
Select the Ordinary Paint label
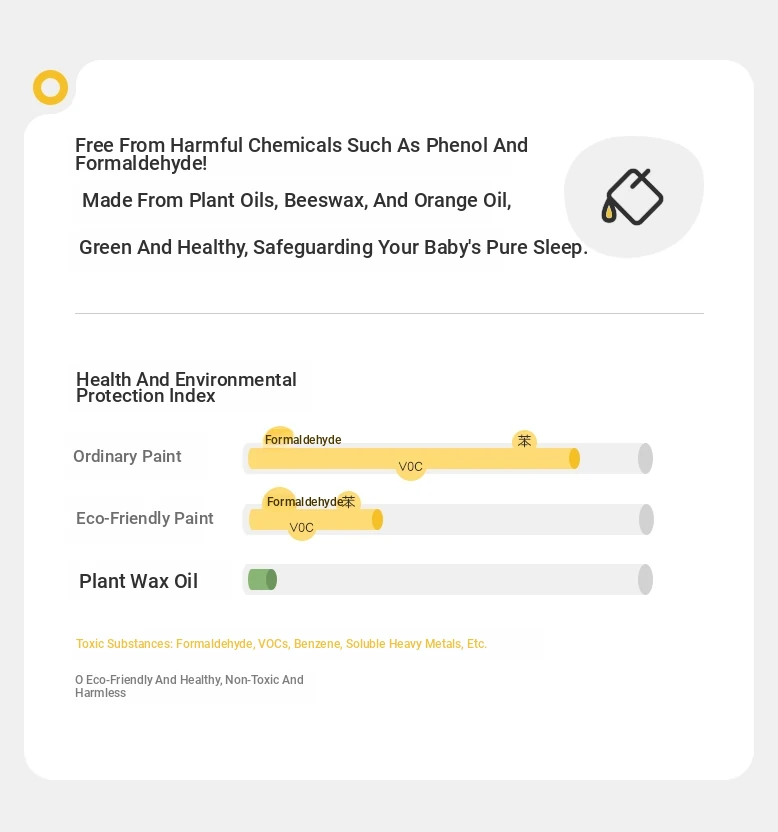tap(127, 456)
